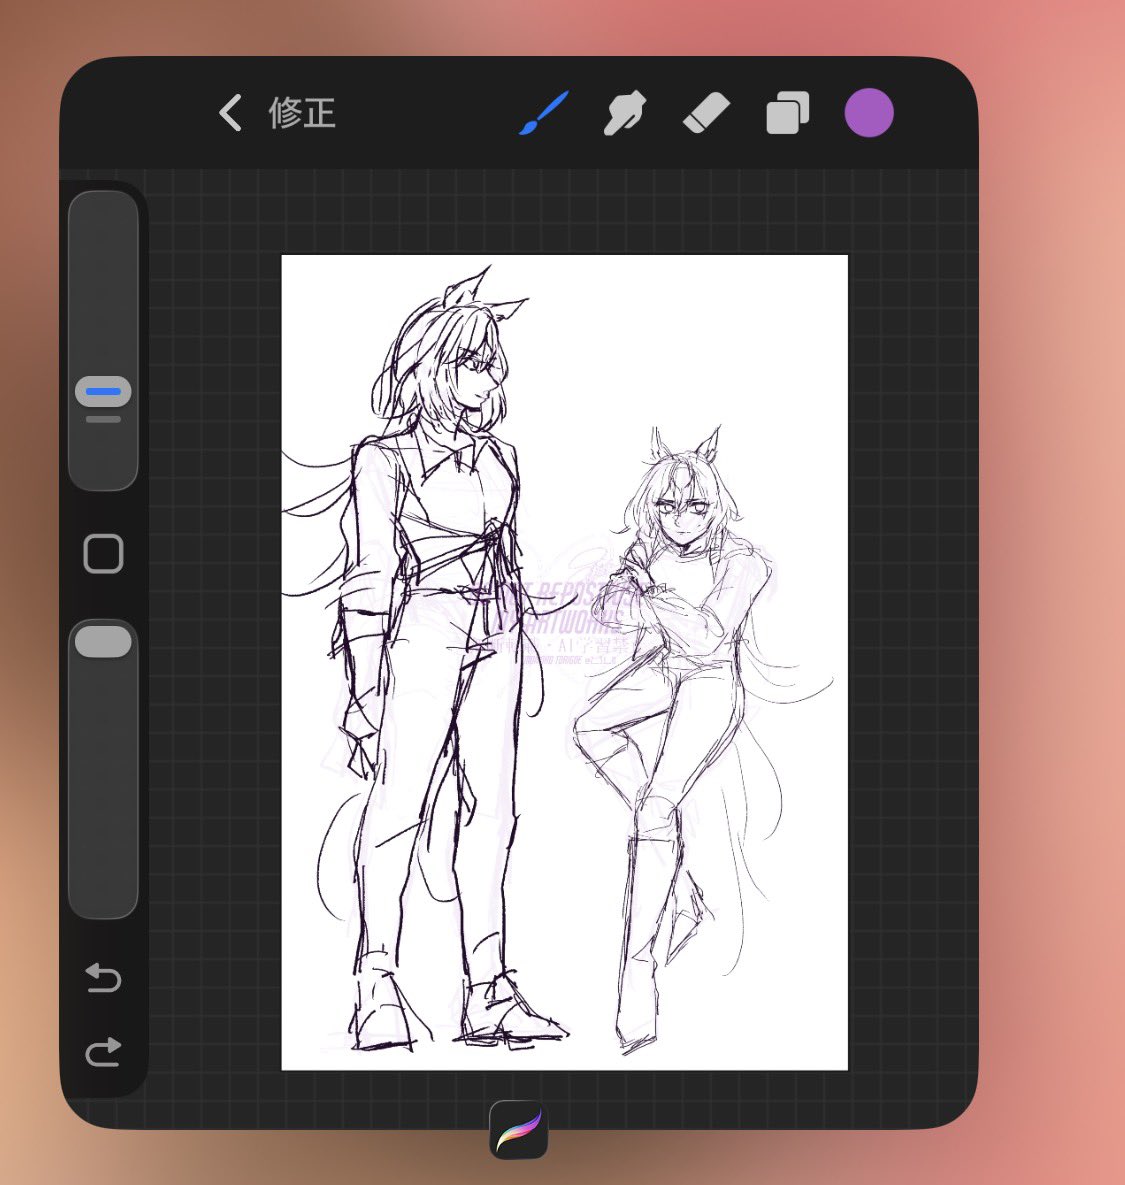1125x1185 pixels.
Task: Open the Procreate app icon
Action: (518, 1129)
